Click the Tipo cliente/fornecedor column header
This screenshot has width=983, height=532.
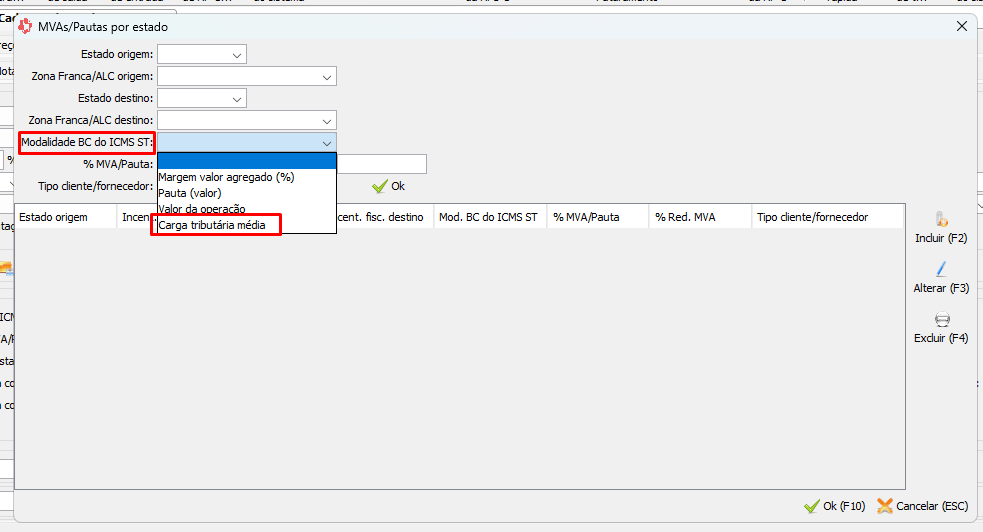click(x=828, y=217)
